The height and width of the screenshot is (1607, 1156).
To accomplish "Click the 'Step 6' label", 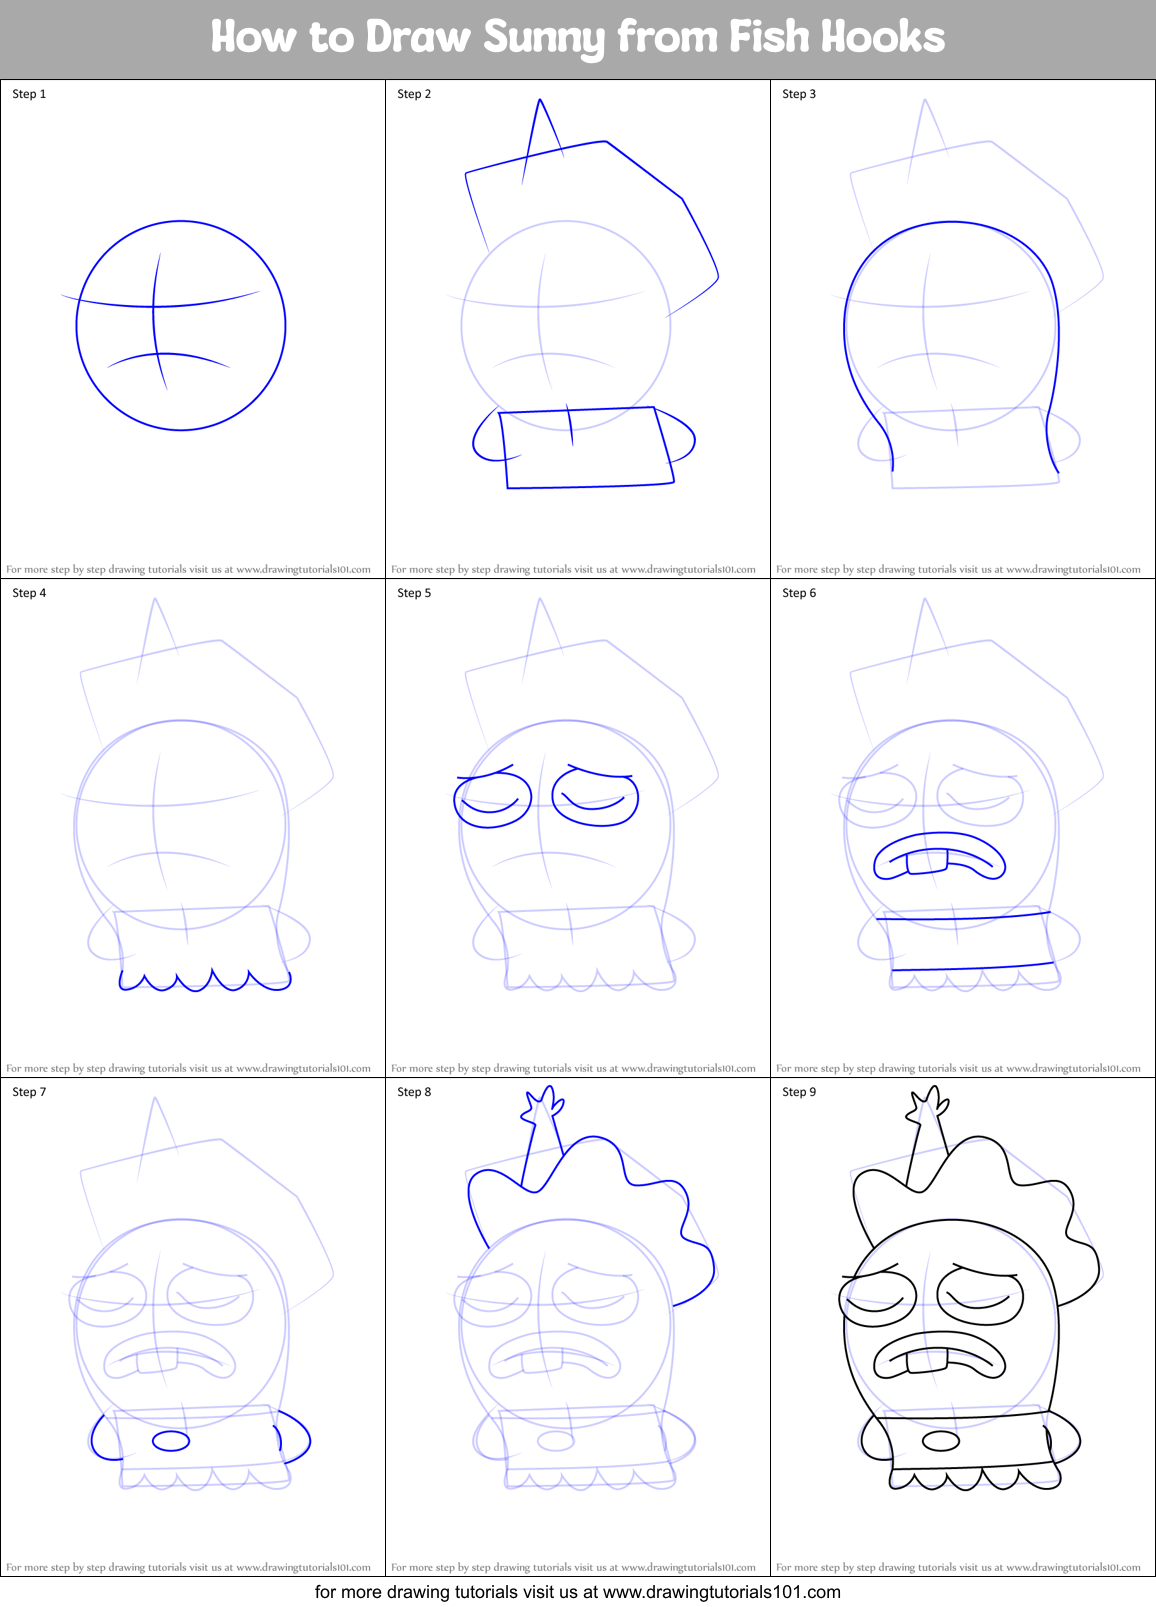I will [799, 593].
